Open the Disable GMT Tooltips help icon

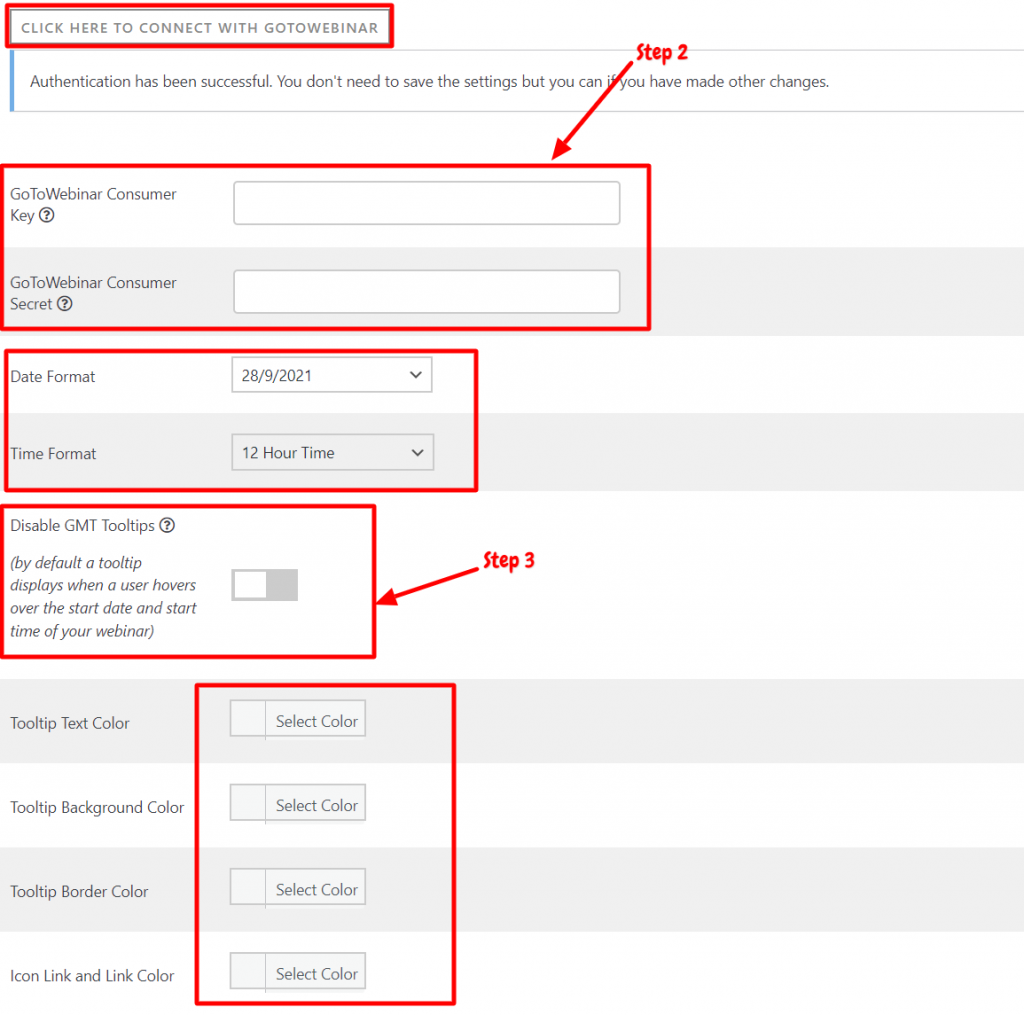[167, 525]
